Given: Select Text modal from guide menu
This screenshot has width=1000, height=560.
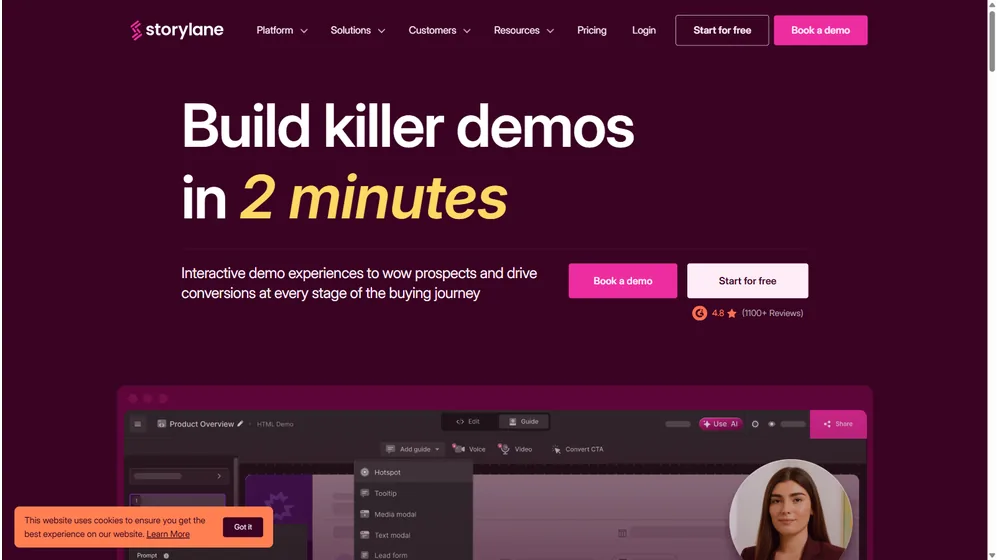Looking at the screenshot, I should pyautogui.click(x=413, y=535).
